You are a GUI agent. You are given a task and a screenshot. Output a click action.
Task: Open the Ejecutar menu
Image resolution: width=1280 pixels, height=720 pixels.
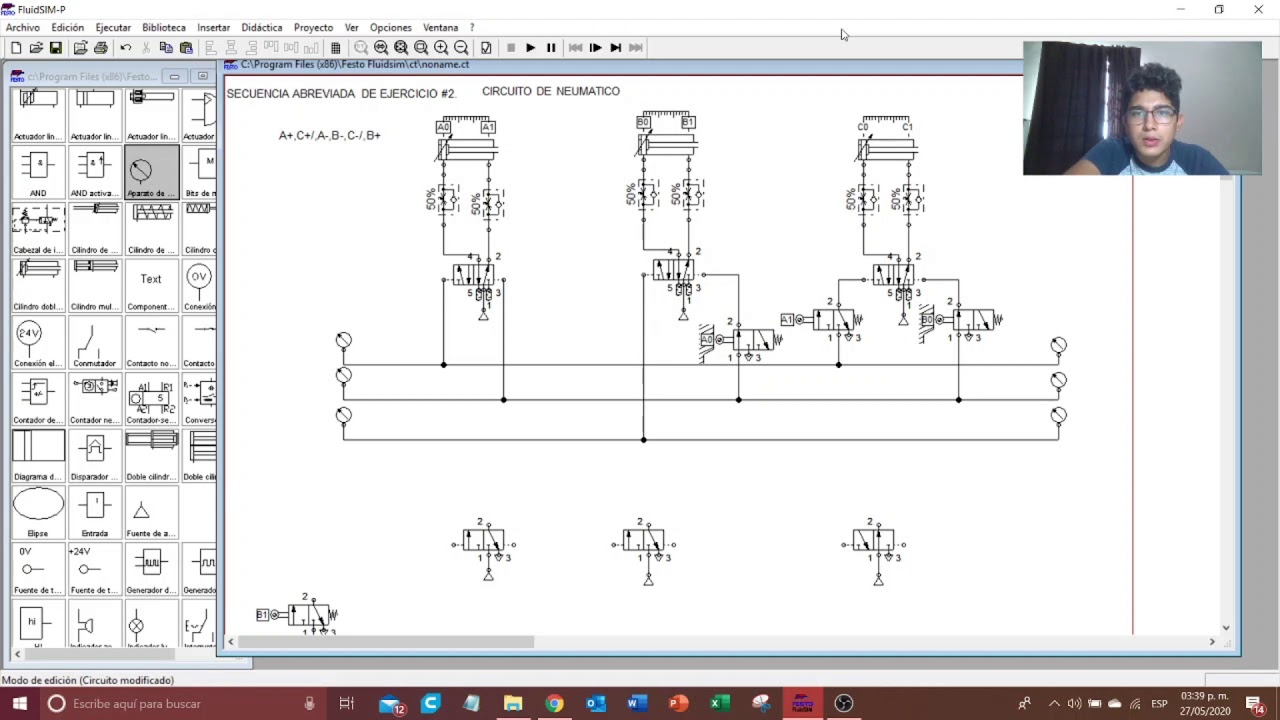[x=113, y=27]
